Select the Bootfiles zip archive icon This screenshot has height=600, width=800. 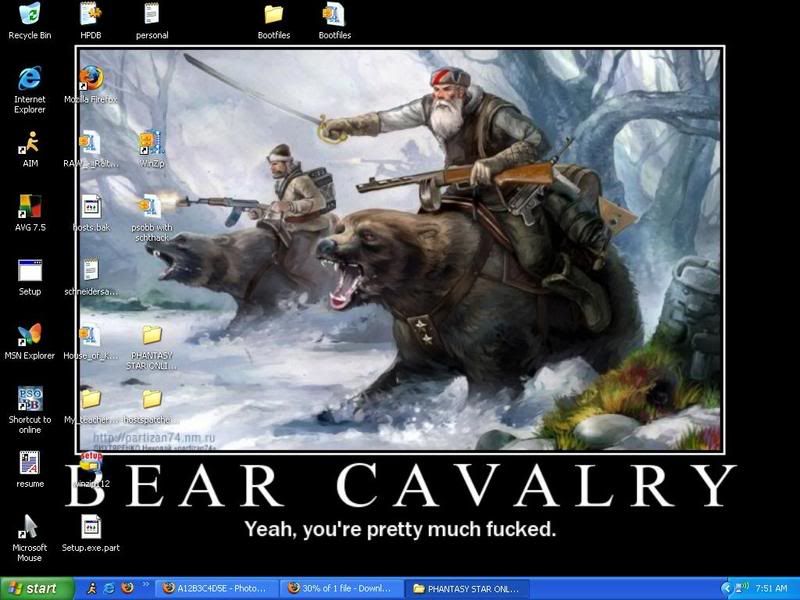coord(335,14)
